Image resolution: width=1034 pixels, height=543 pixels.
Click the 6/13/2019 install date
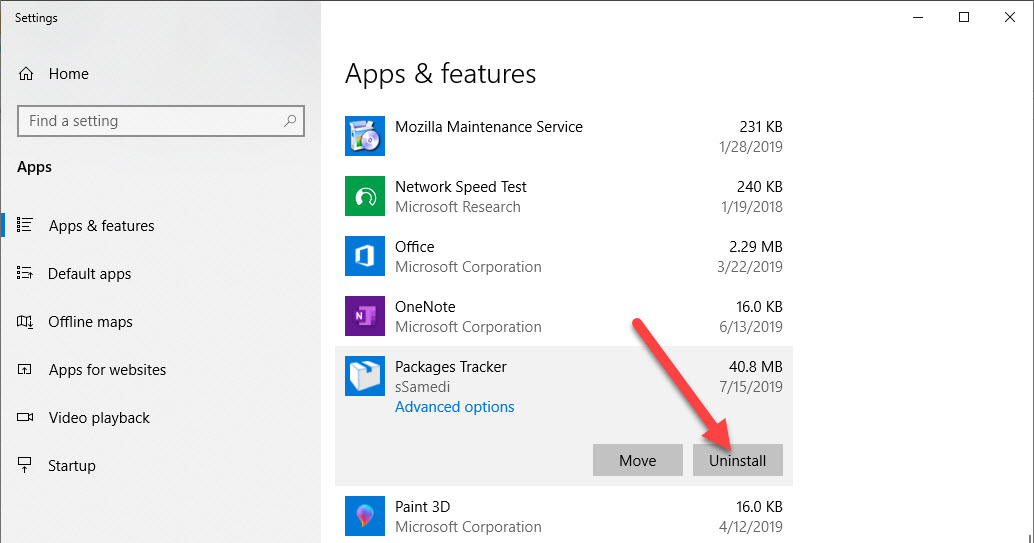click(x=751, y=327)
